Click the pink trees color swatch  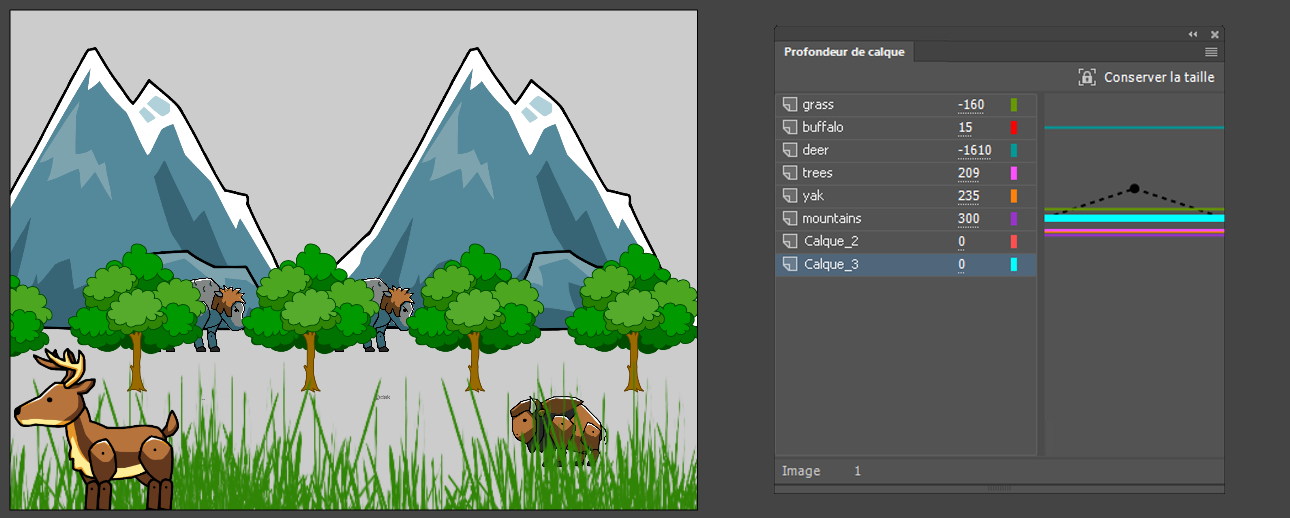coord(1014,173)
